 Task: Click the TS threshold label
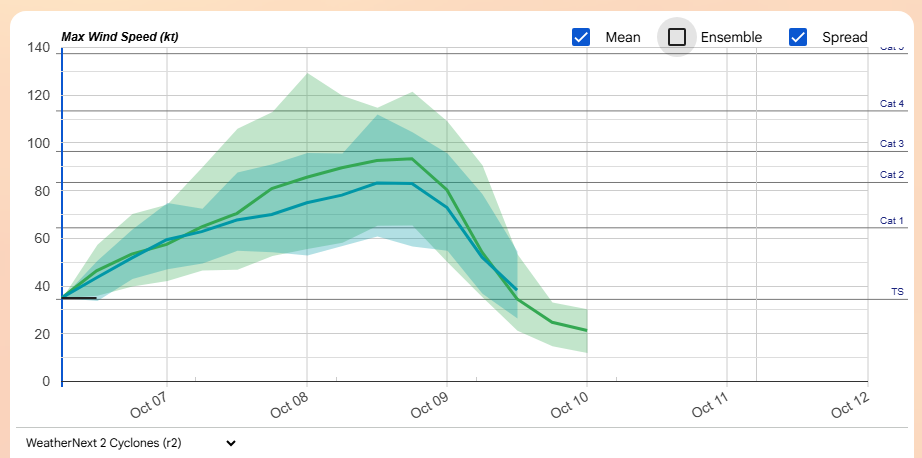pyautogui.click(x=897, y=292)
